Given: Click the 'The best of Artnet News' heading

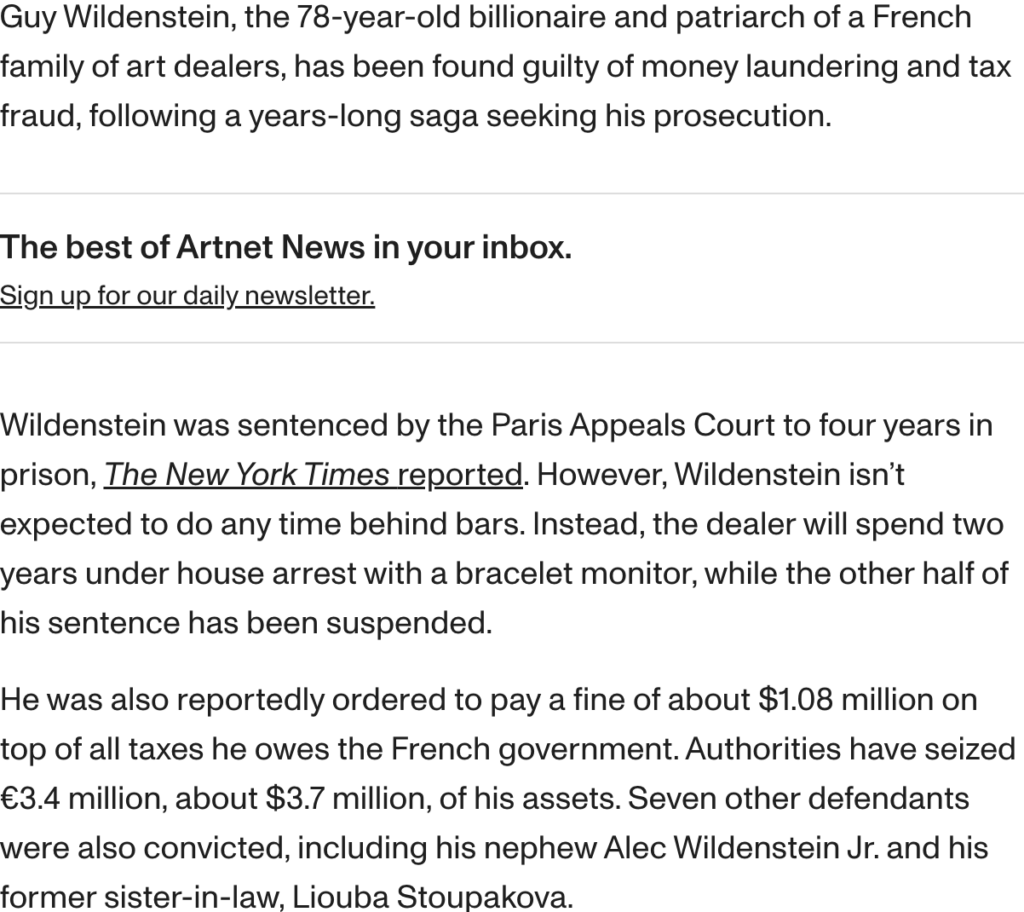Looking at the screenshot, I should [285, 248].
